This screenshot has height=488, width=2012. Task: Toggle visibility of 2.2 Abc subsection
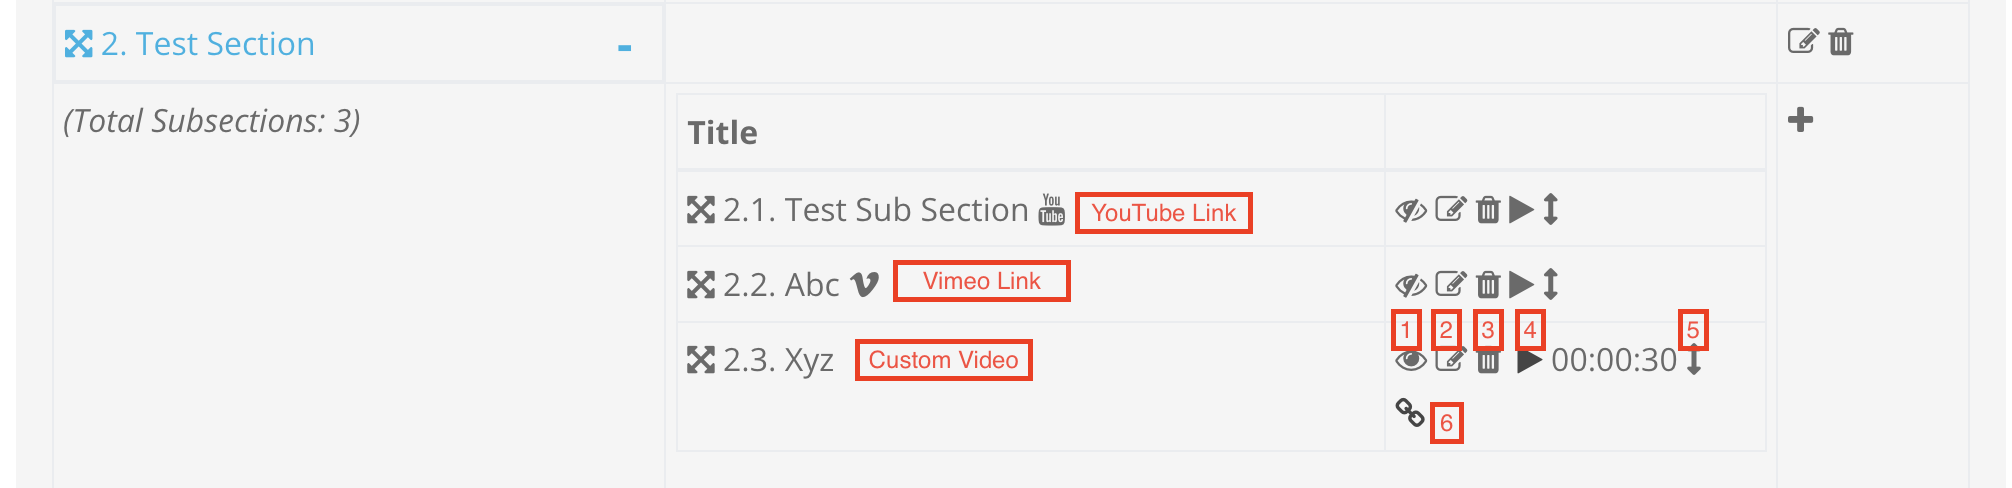[1411, 285]
